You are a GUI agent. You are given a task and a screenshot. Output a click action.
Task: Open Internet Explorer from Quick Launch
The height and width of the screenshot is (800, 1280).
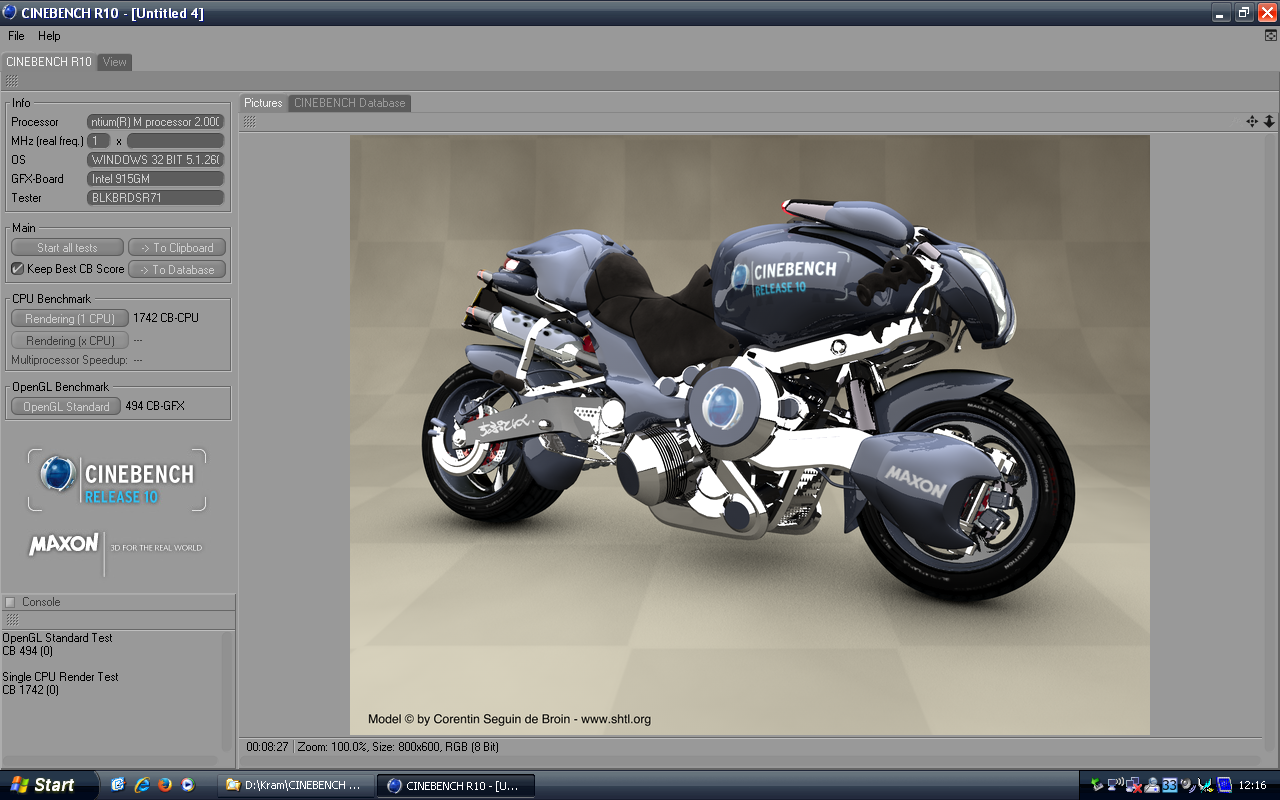(141, 785)
